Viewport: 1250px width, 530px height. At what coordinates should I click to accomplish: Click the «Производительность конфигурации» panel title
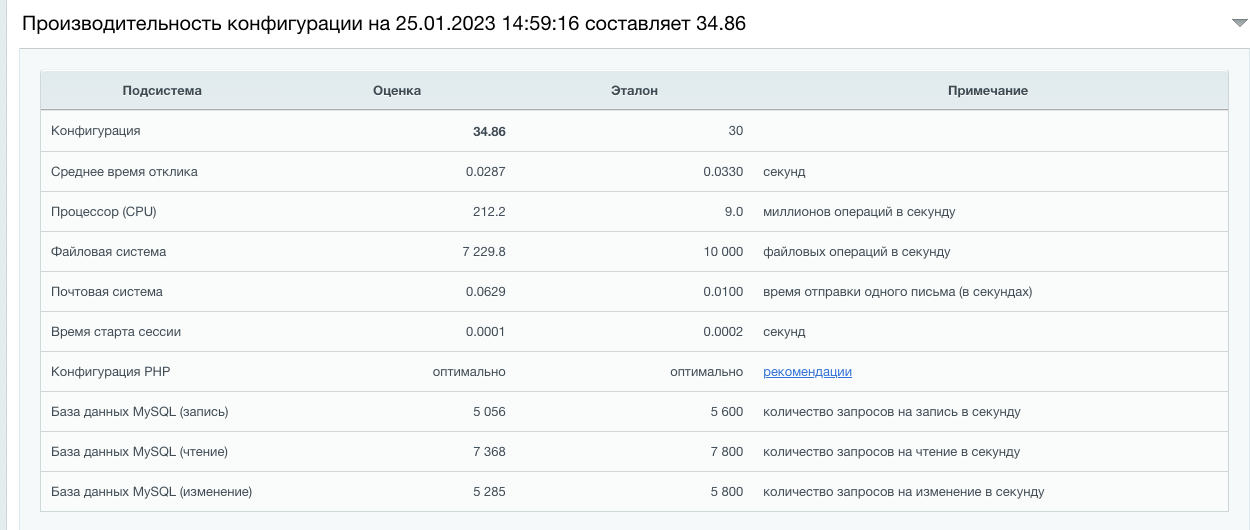pos(384,23)
